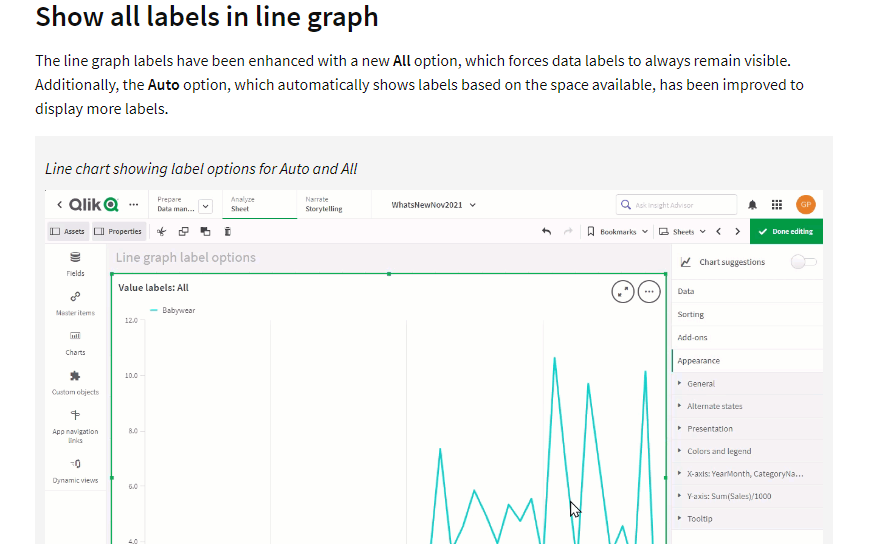Image resolution: width=871 pixels, height=544 pixels.
Task: Click the cut scissors icon in toolbar
Action: pyautogui.click(x=161, y=232)
